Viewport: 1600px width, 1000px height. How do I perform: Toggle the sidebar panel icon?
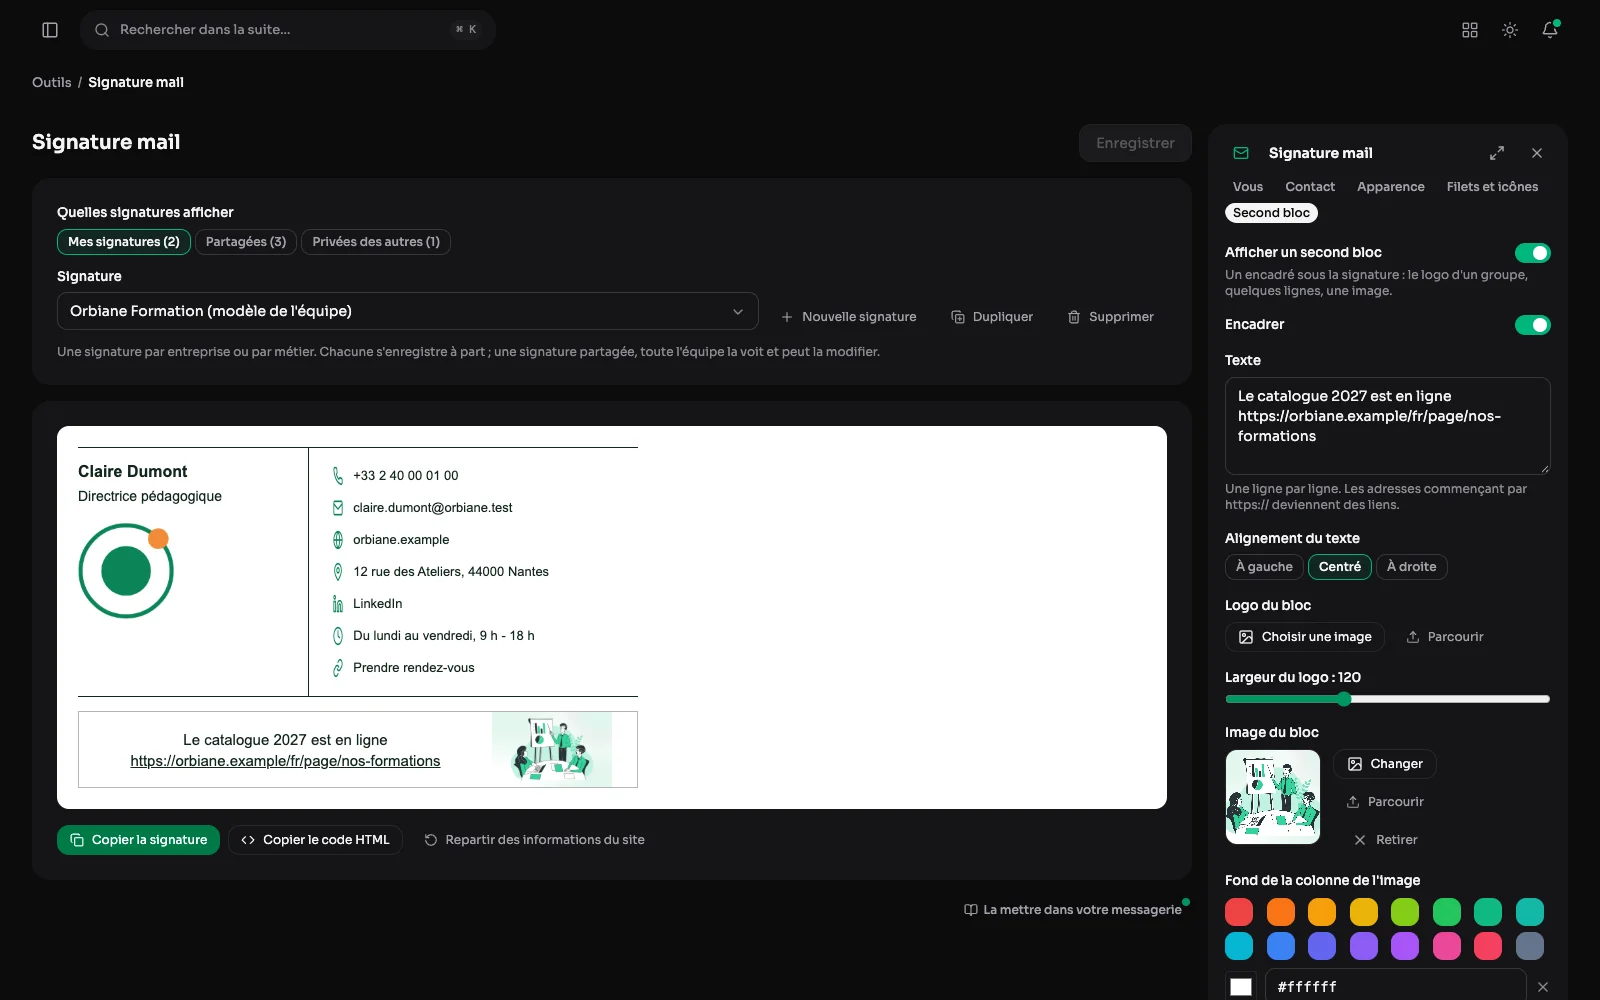coord(50,30)
